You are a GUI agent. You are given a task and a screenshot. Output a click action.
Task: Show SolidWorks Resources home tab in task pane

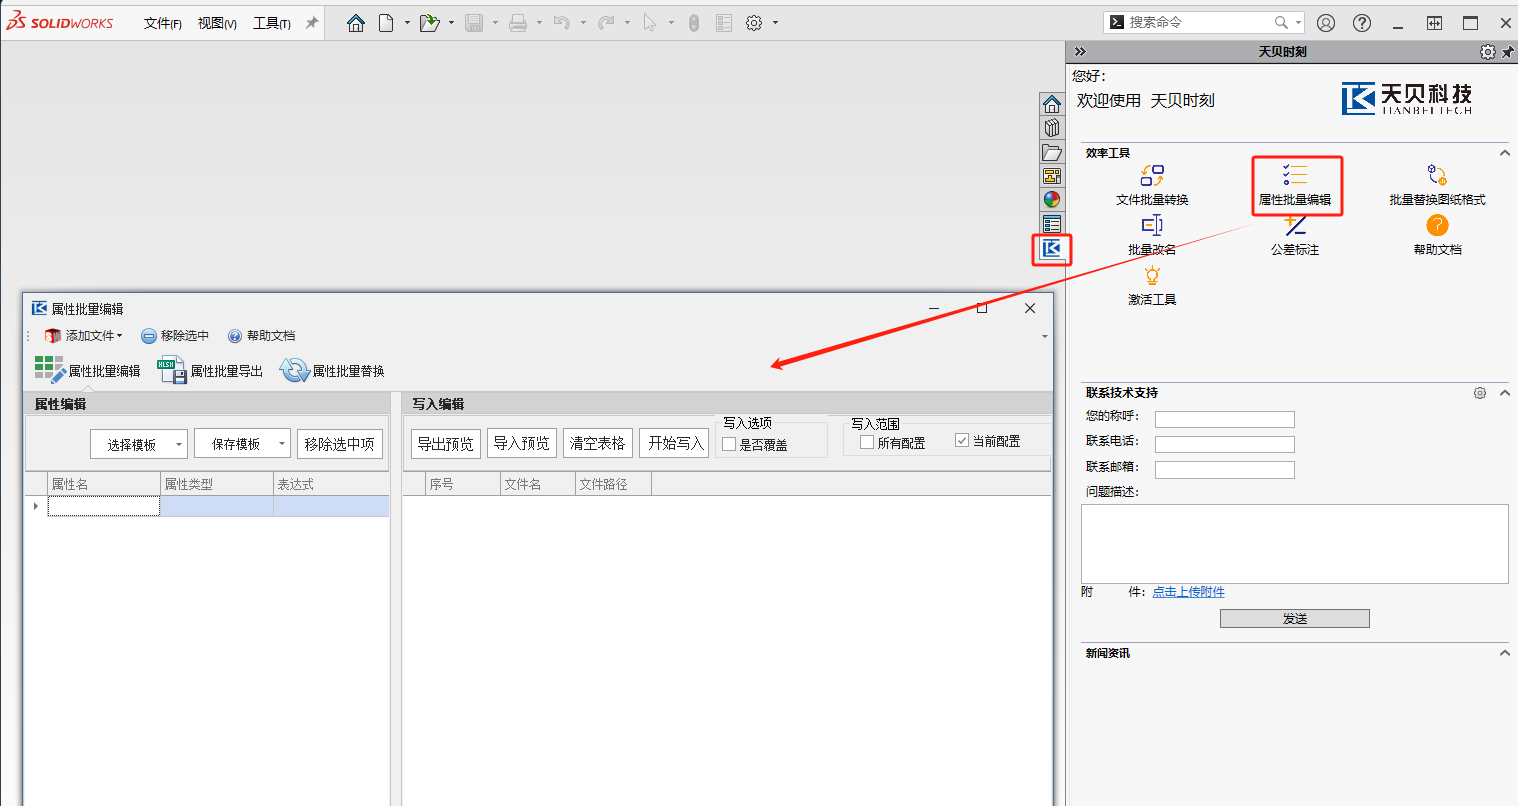(1052, 104)
